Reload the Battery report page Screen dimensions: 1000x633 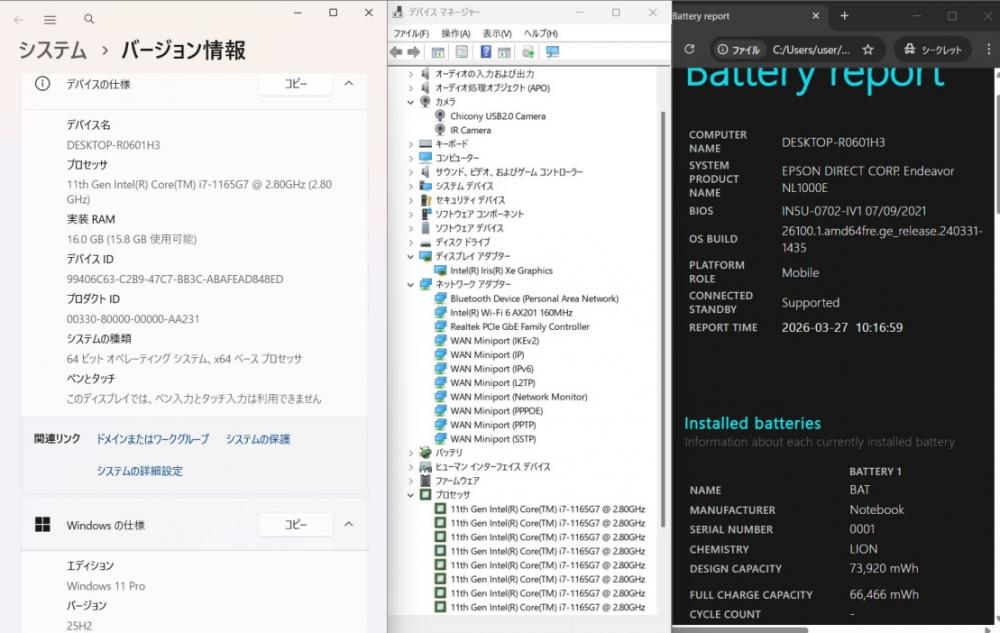pyautogui.click(x=689, y=49)
